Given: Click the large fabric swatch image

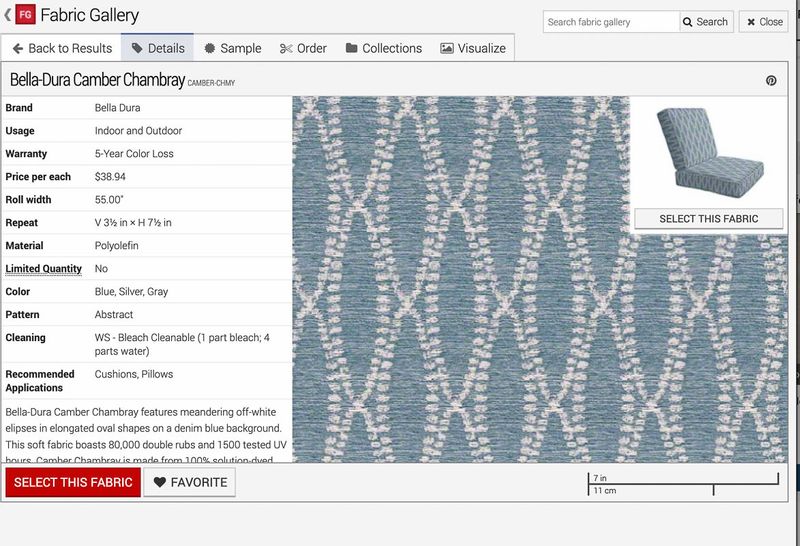Looking at the screenshot, I should pos(540,279).
